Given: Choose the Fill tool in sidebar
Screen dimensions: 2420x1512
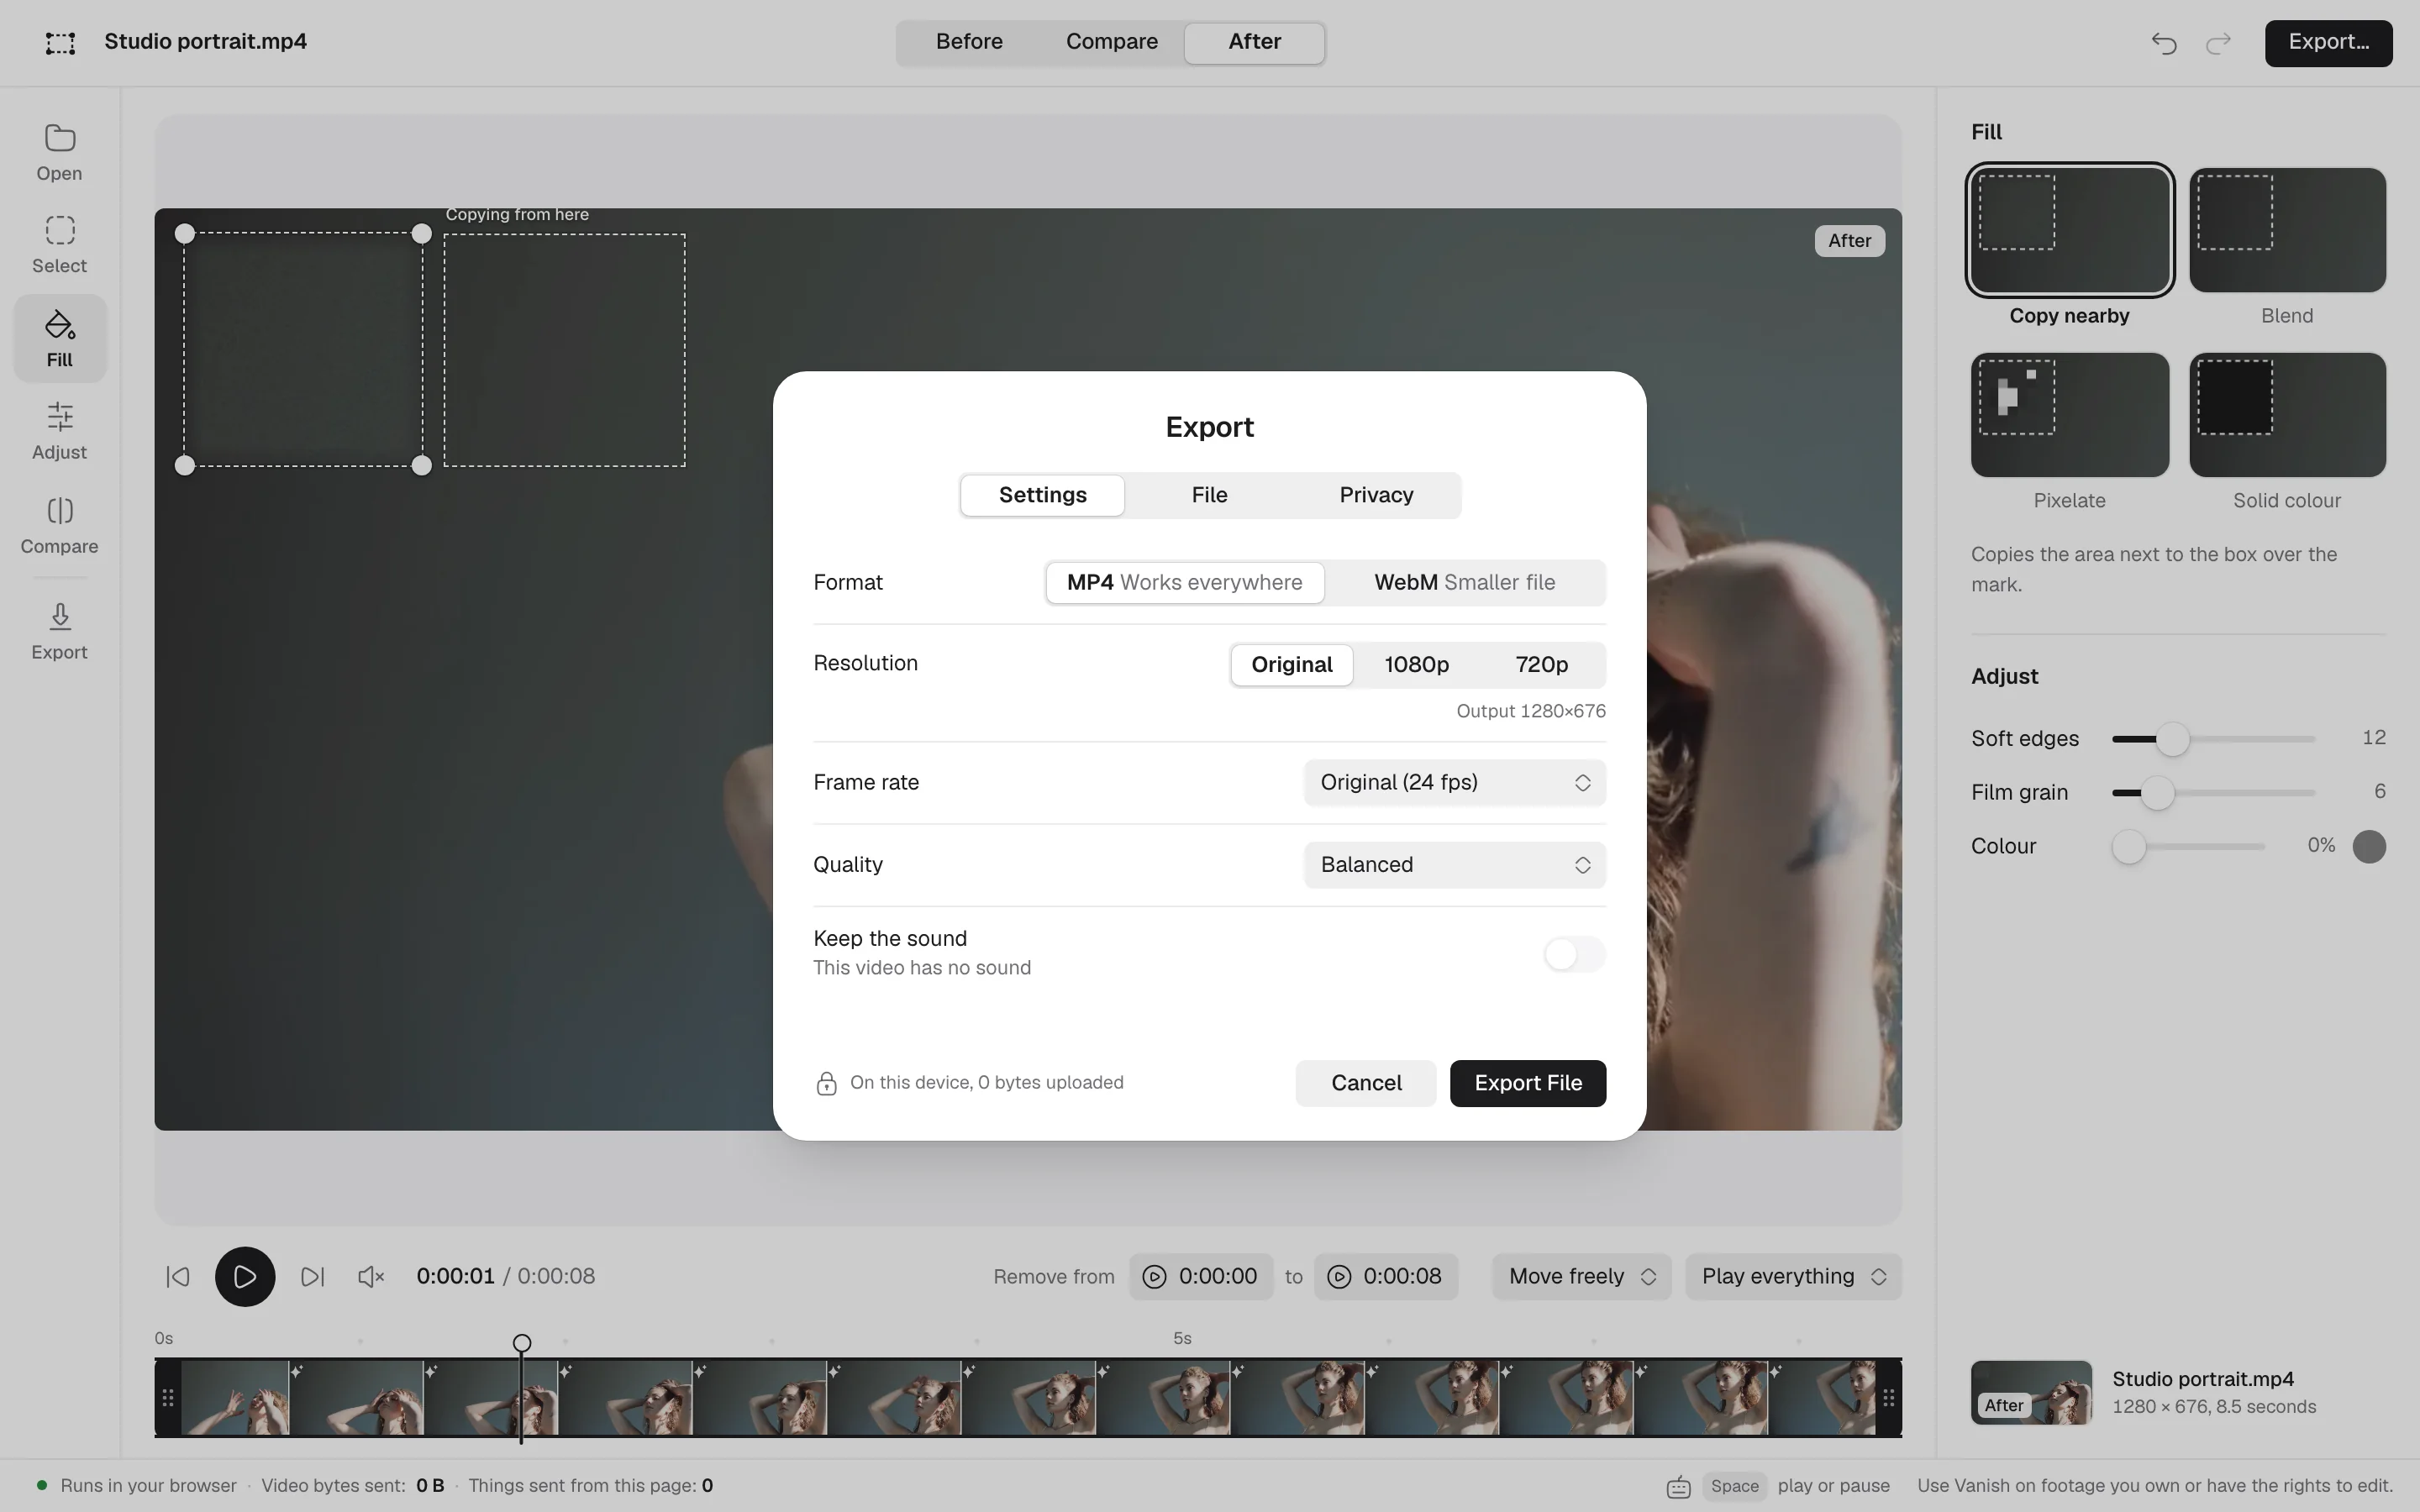Looking at the screenshot, I should click(59, 338).
